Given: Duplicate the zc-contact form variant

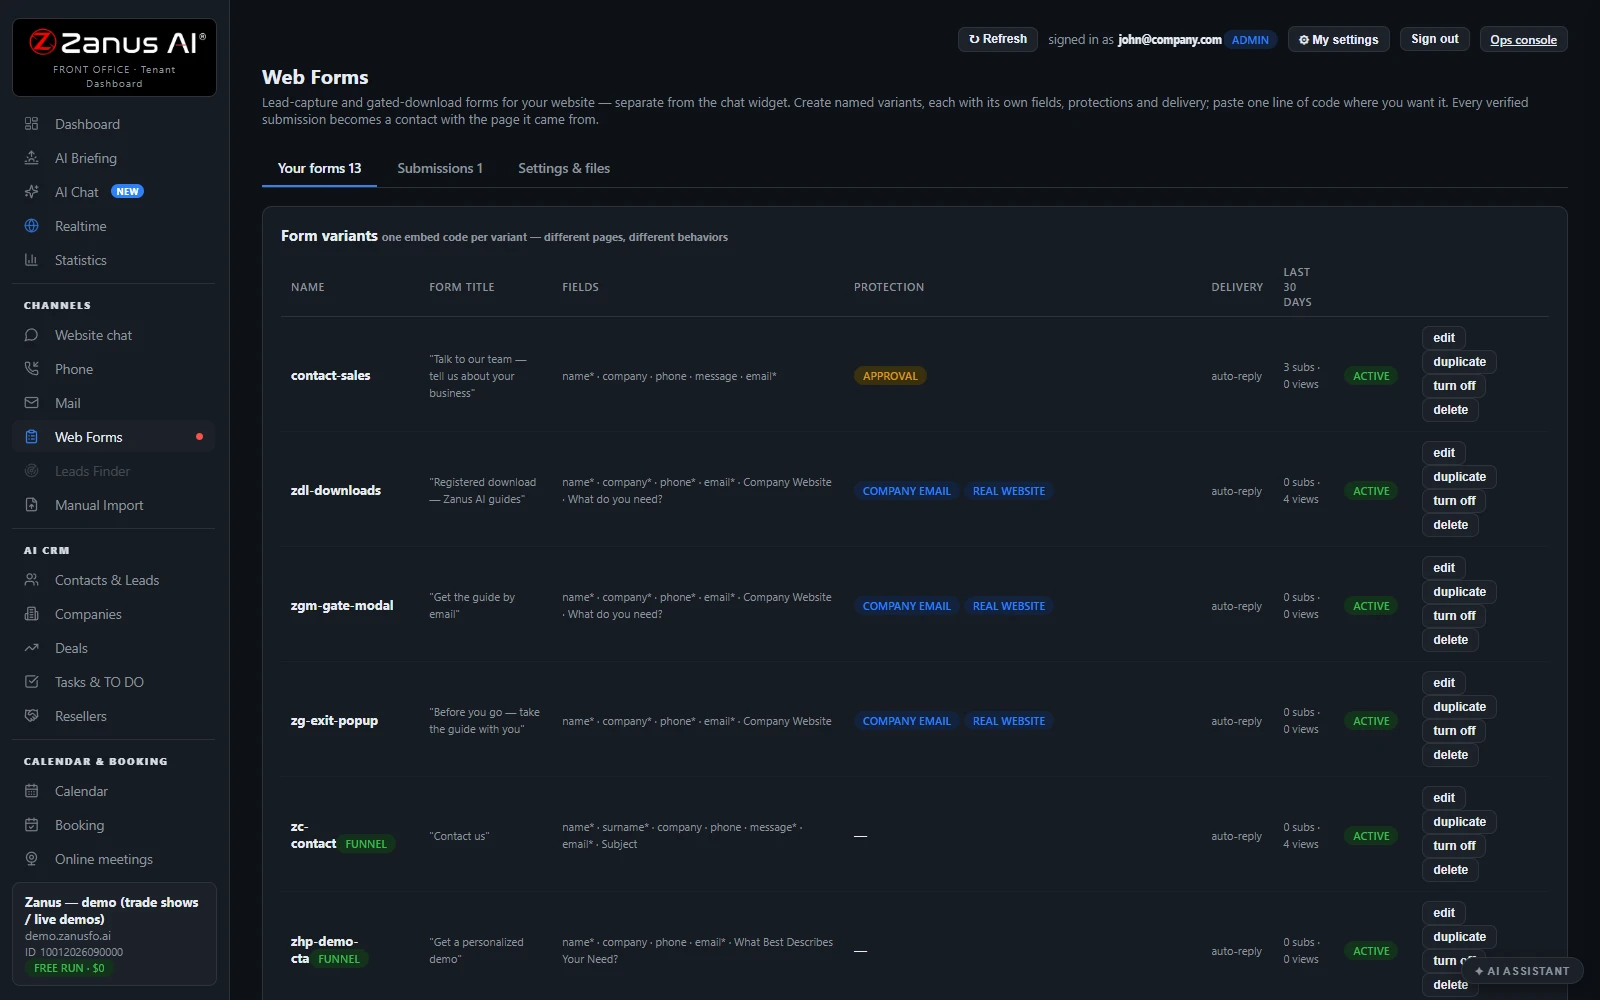Looking at the screenshot, I should tap(1459, 822).
